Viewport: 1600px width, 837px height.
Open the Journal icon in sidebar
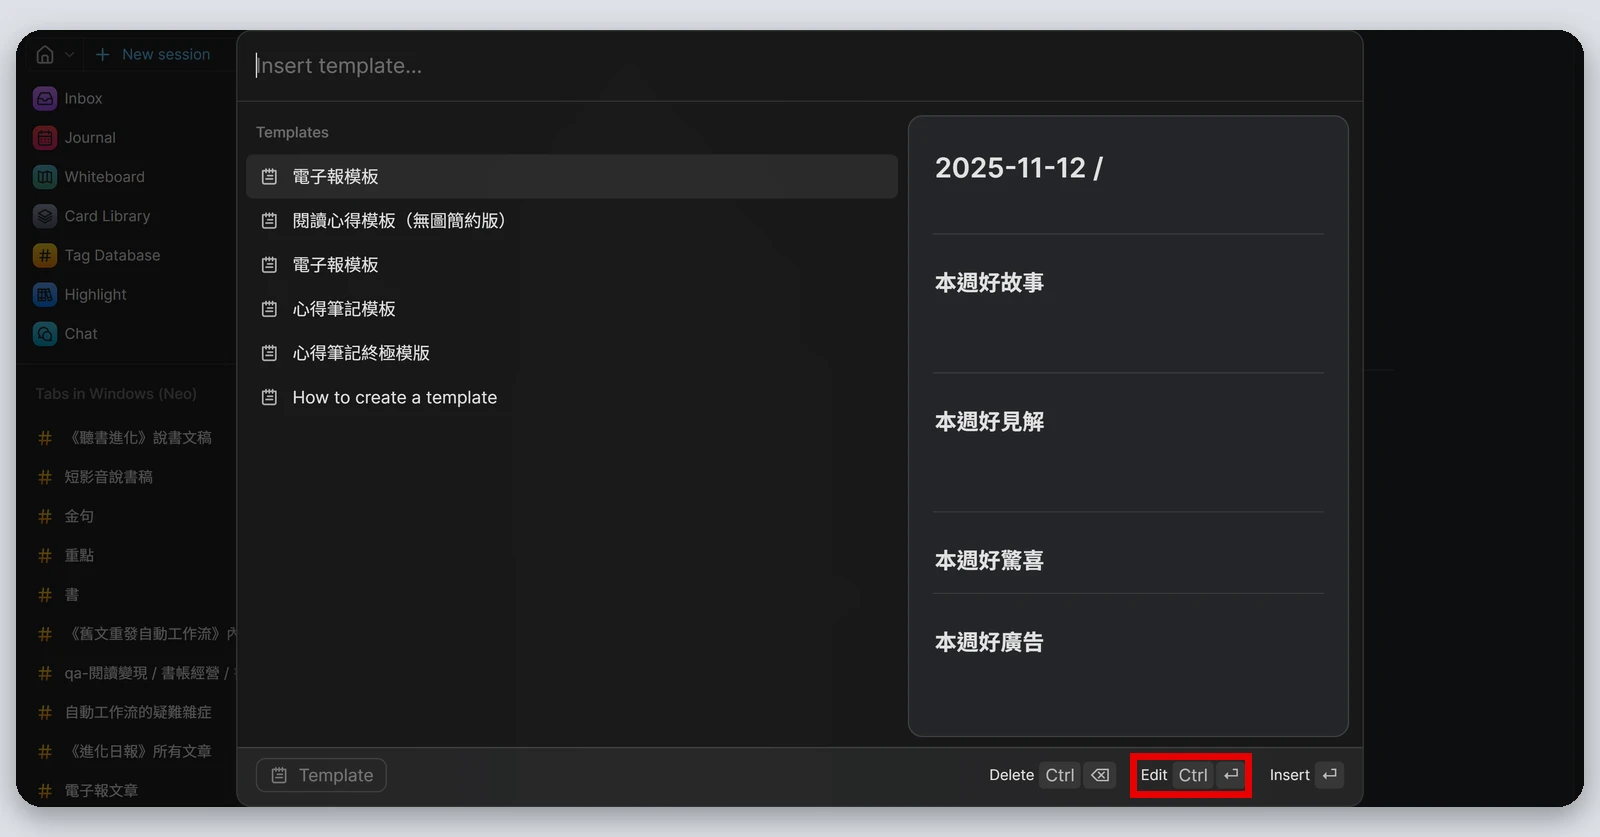(45, 138)
